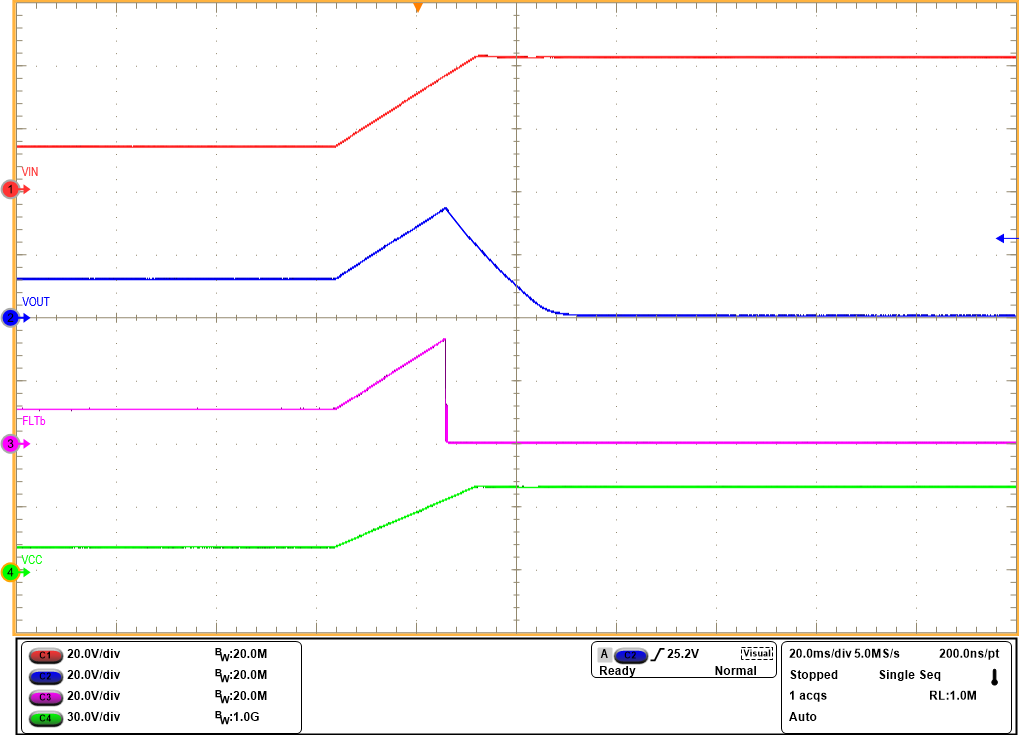Open the RL:1.0M record length setting
Viewport: 1024px width, 736px height.
pyautogui.click(x=953, y=696)
